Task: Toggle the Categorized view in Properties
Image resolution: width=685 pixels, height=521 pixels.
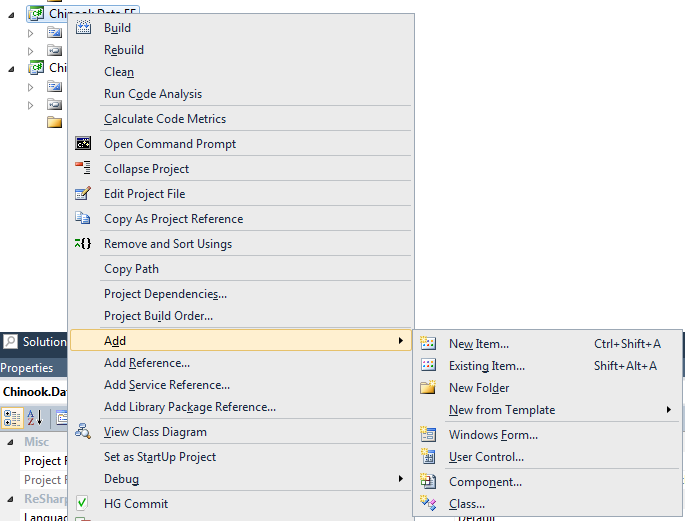Action: (12, 418)
